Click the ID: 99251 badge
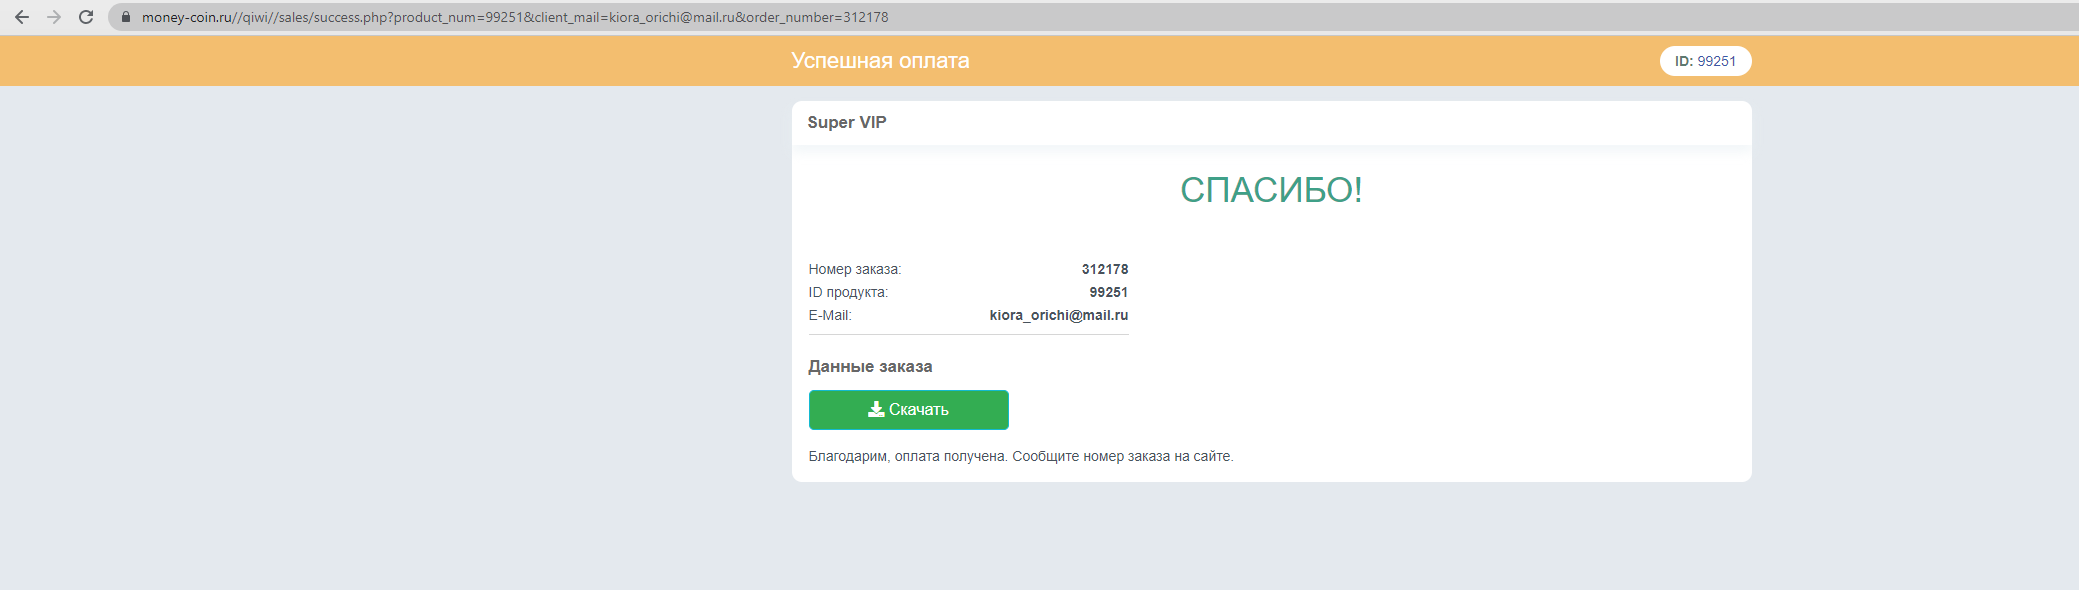The height and width of the screenshot is (590, 2079). (x=1705, y=61)
